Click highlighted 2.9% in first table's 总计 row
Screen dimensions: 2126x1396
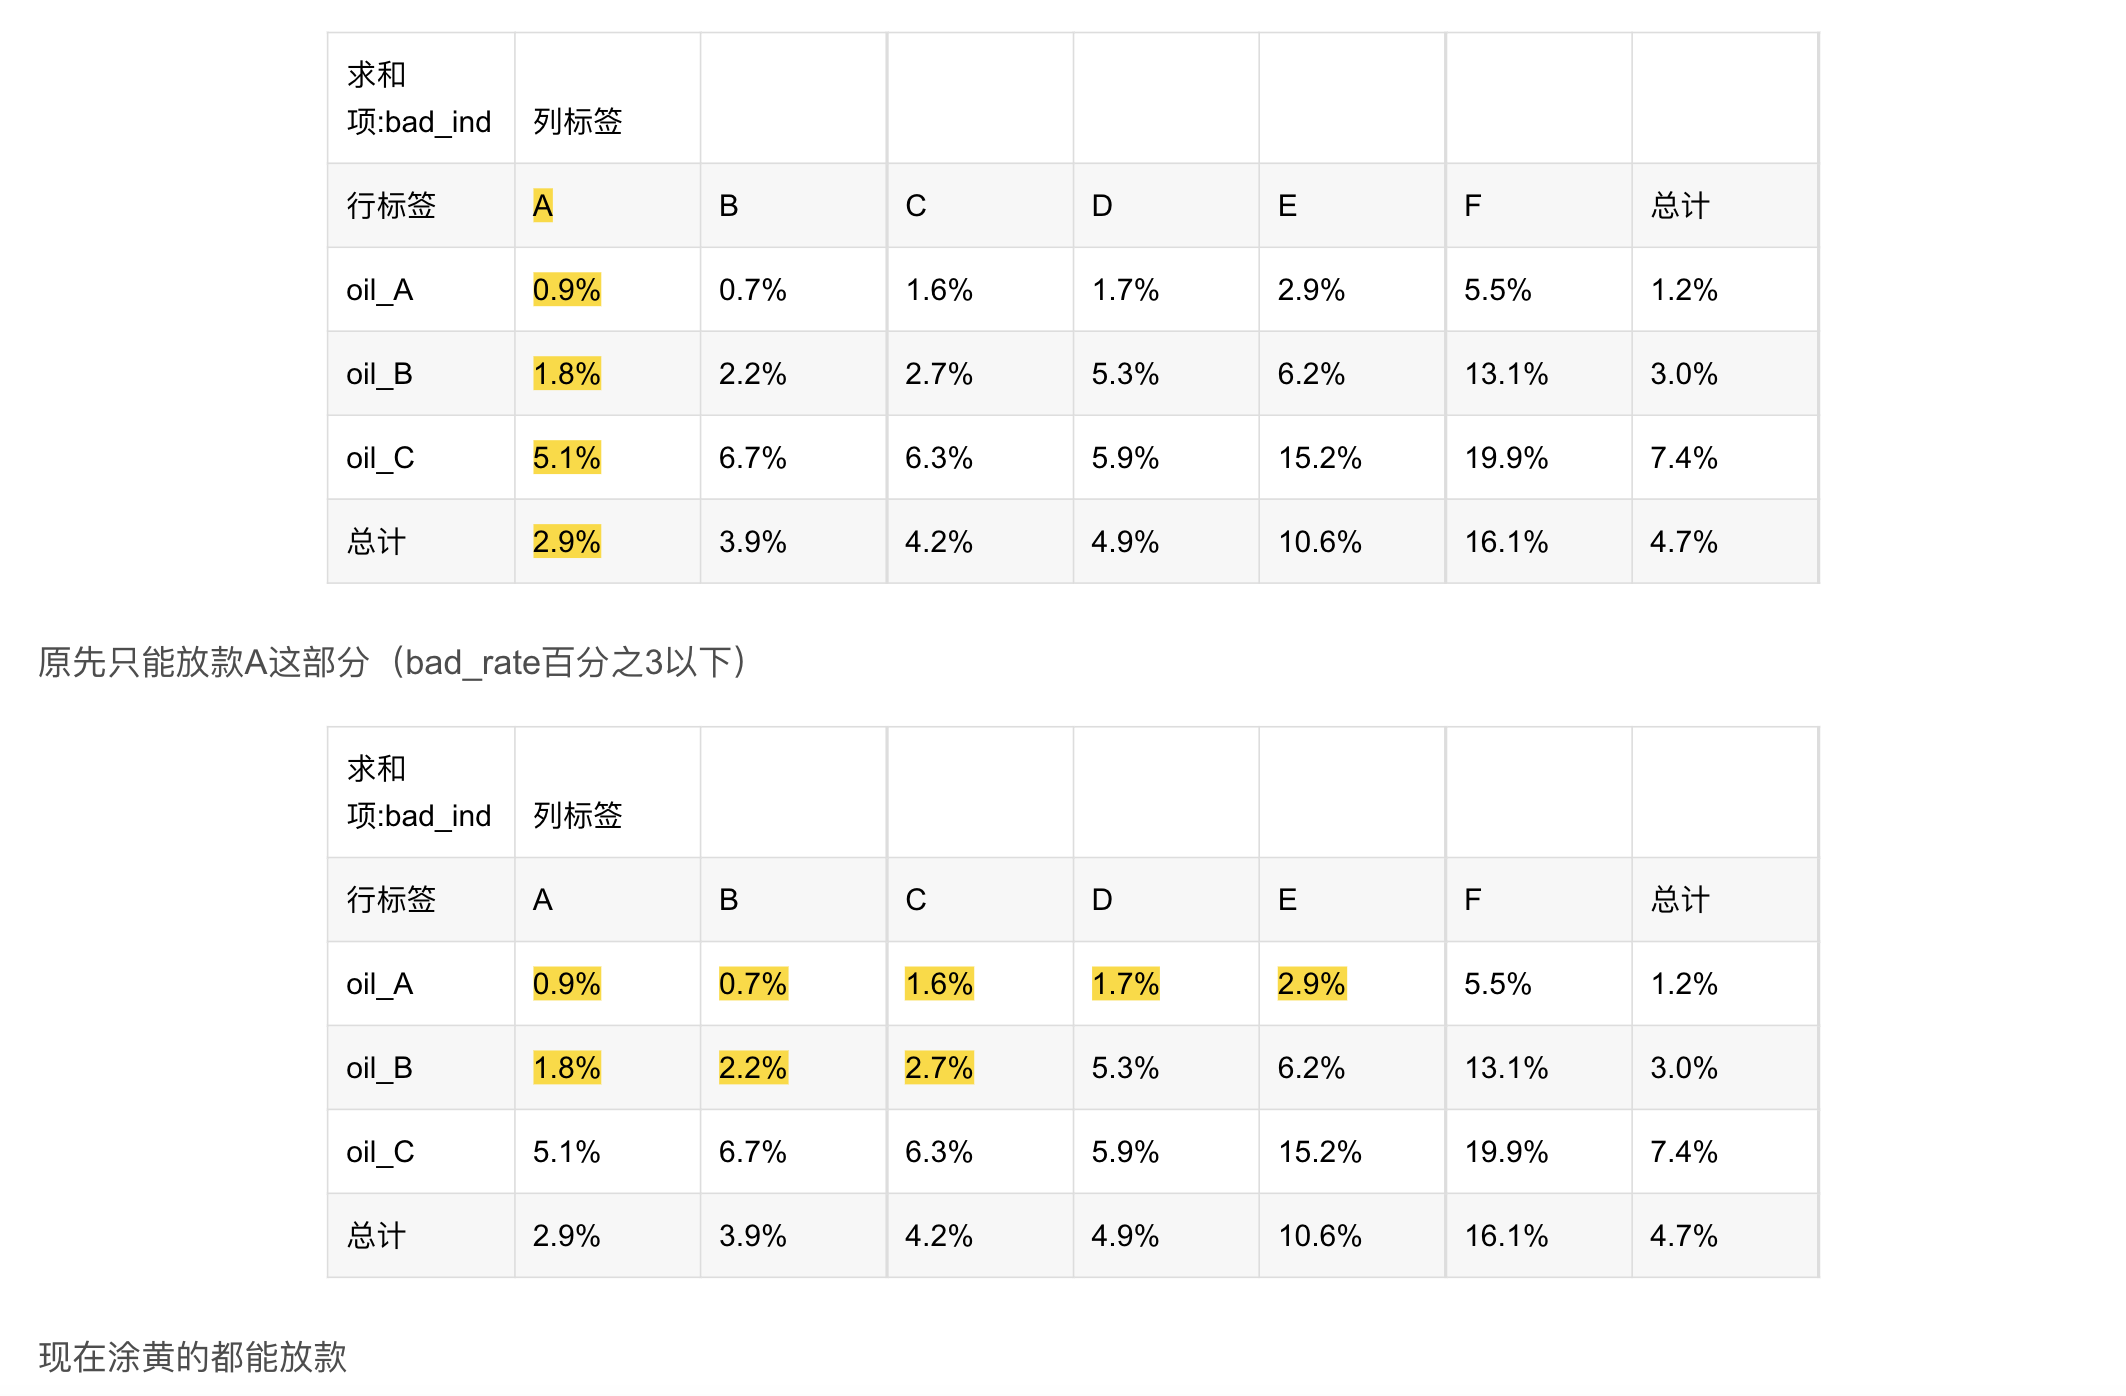pos(566,542)
